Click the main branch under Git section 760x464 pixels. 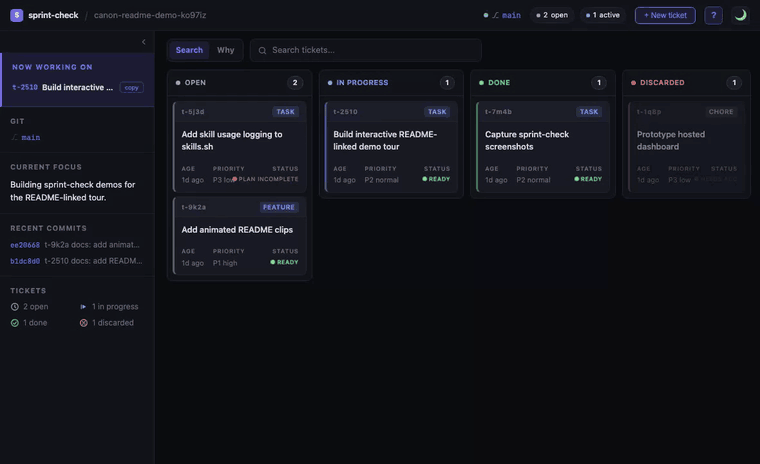click(x=31, y=138)
